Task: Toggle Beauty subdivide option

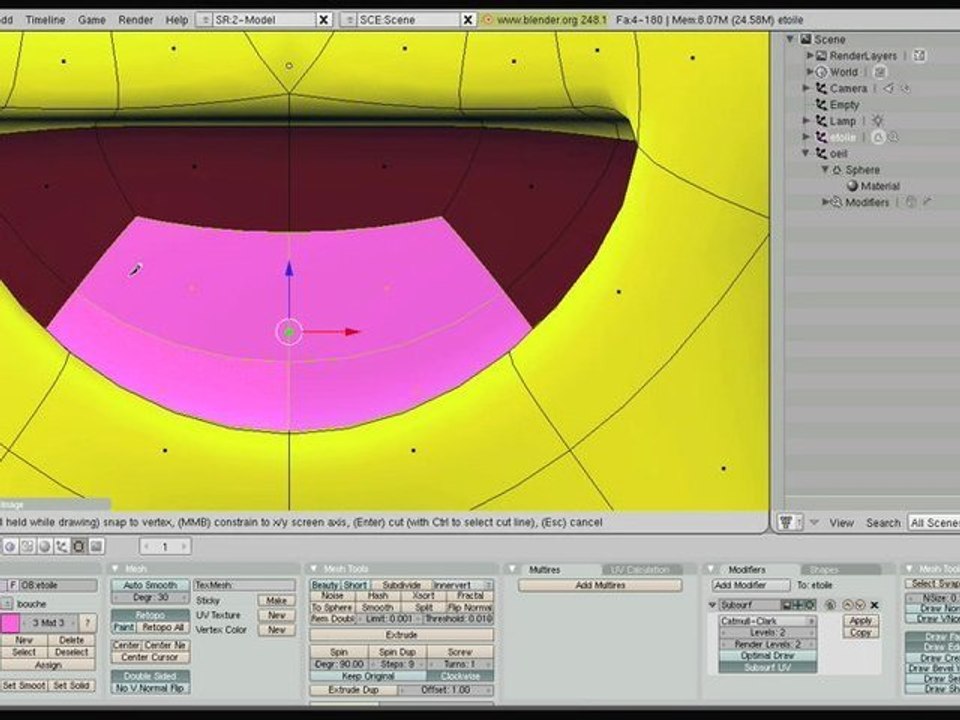Action: click(325, 585)
